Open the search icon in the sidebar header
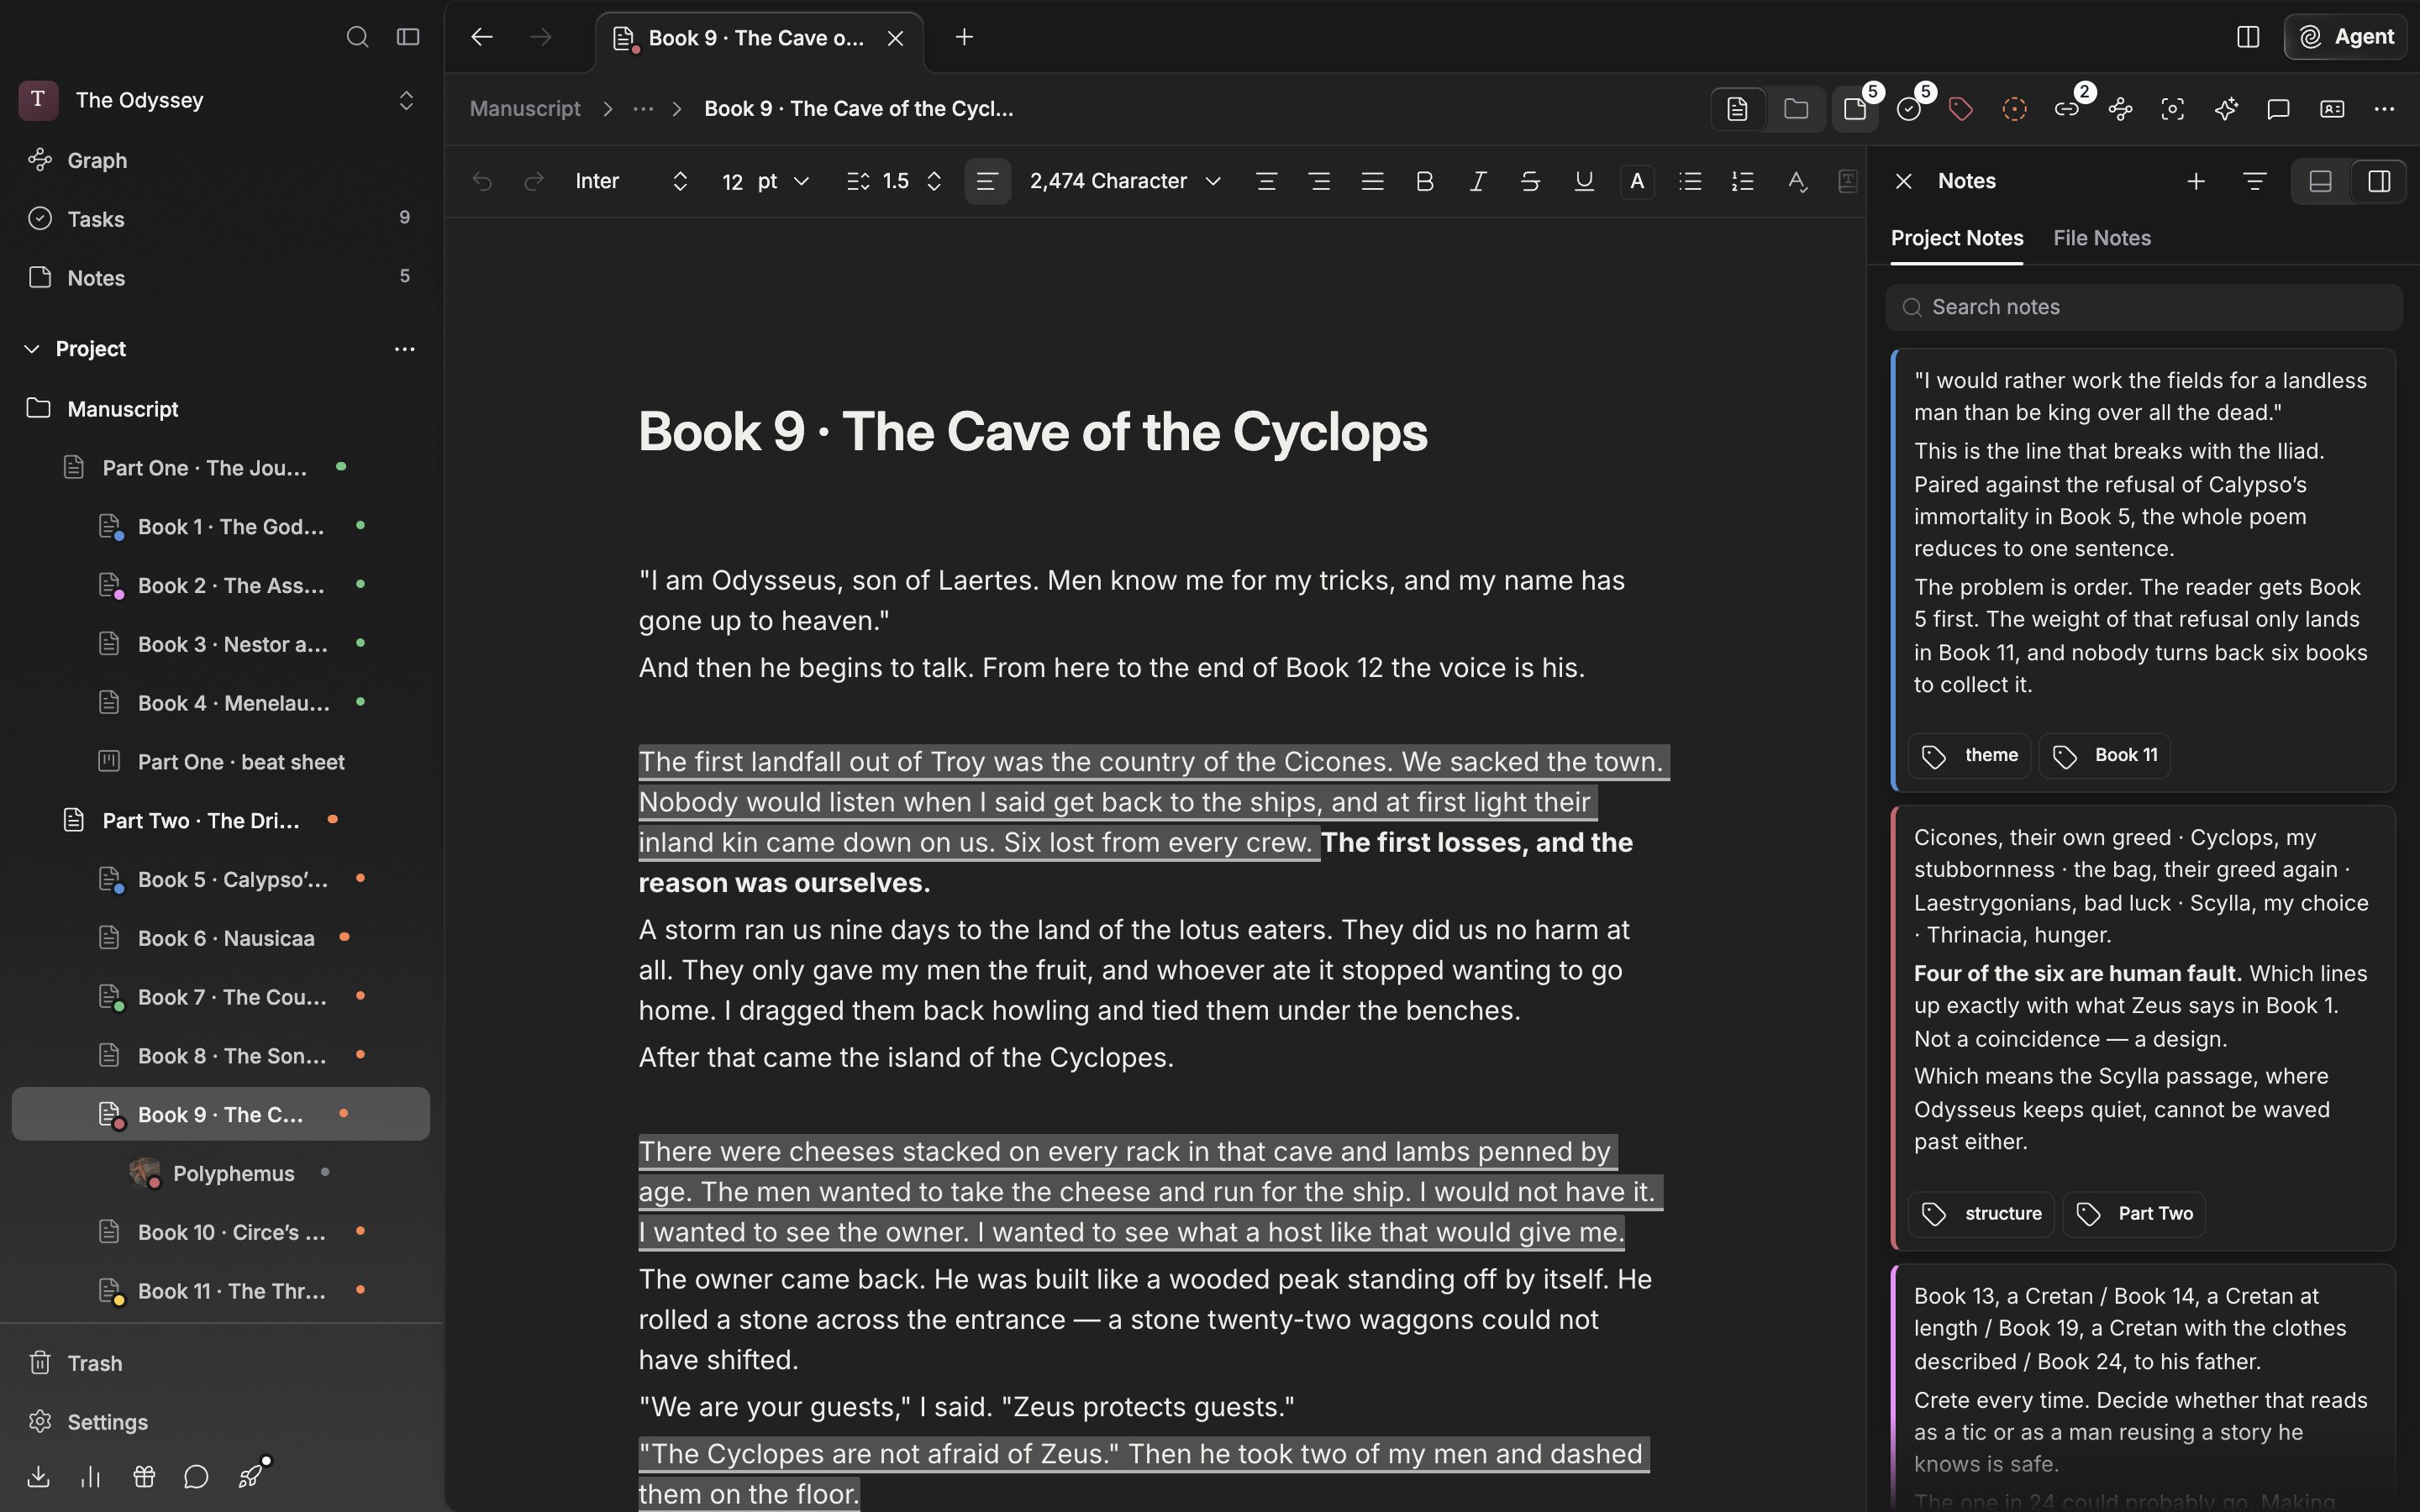The width and height of the screenshot is (2420, 1512). tap(357, 37)
